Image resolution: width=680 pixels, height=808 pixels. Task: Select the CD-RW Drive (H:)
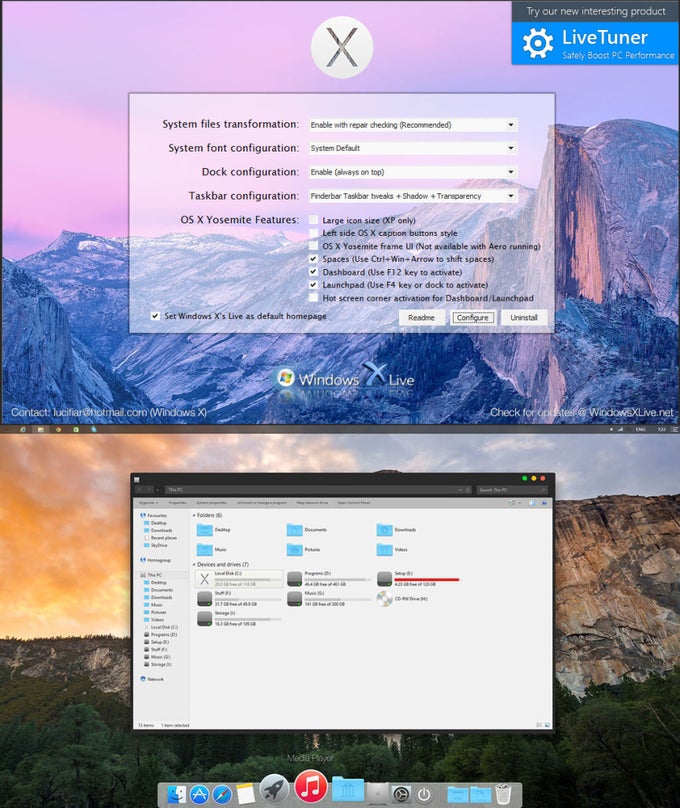(402, 599)
